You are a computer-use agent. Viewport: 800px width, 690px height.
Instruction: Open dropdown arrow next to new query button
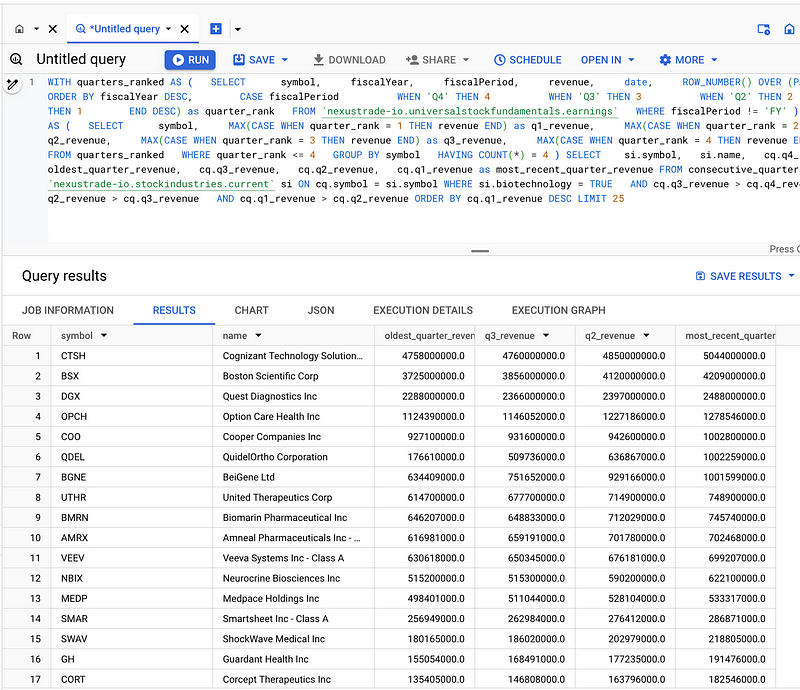(238, 29)
